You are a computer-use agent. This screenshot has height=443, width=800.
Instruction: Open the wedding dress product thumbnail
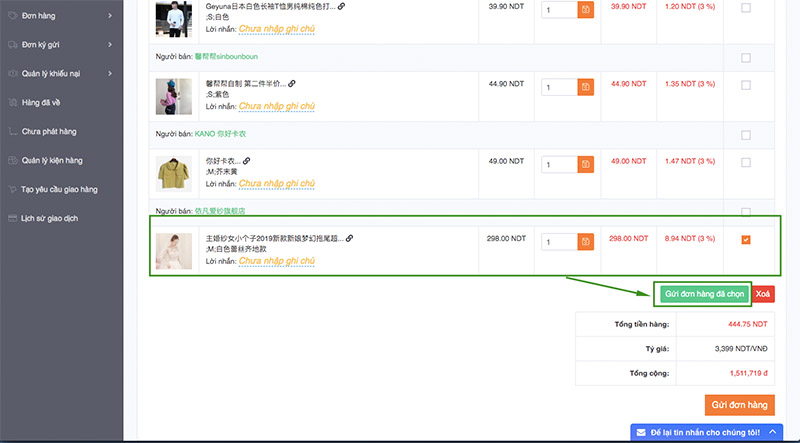coord(173,251)
